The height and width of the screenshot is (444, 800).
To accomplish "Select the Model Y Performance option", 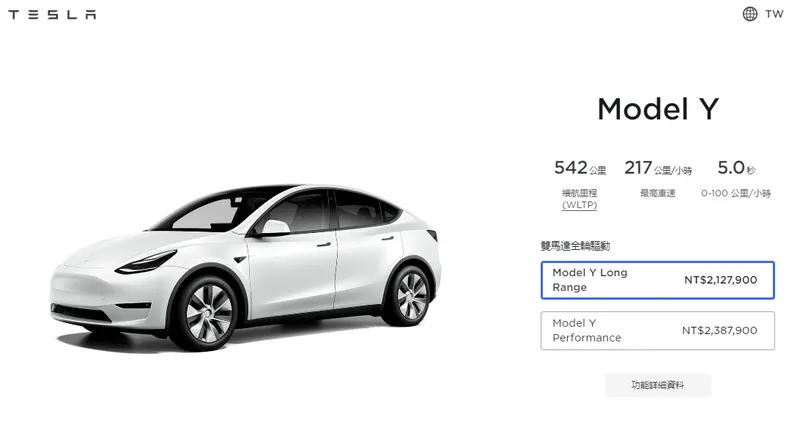I will click(657, 331).
